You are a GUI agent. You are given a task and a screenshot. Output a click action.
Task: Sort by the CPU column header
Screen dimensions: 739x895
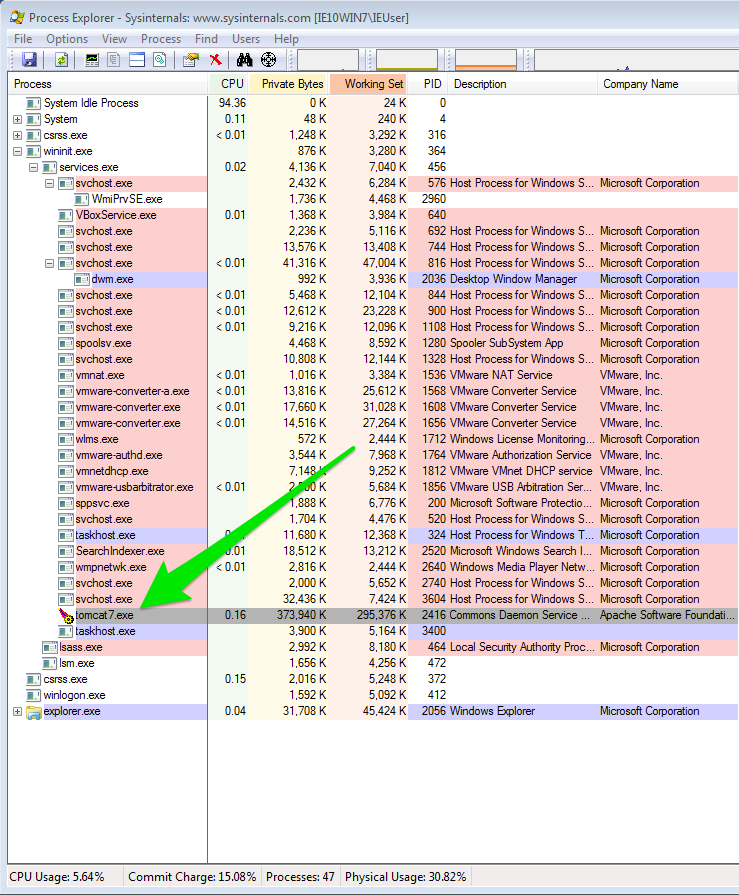coord(228,84)
